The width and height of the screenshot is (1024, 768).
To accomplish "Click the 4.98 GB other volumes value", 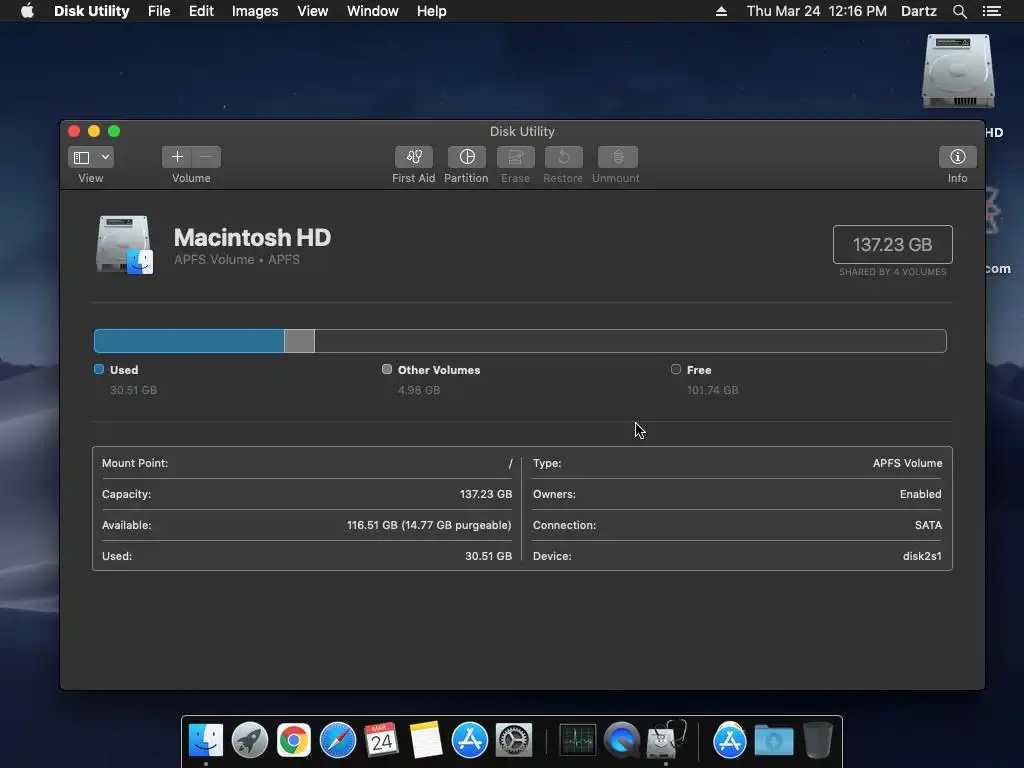I will click(x=419, y=390).
